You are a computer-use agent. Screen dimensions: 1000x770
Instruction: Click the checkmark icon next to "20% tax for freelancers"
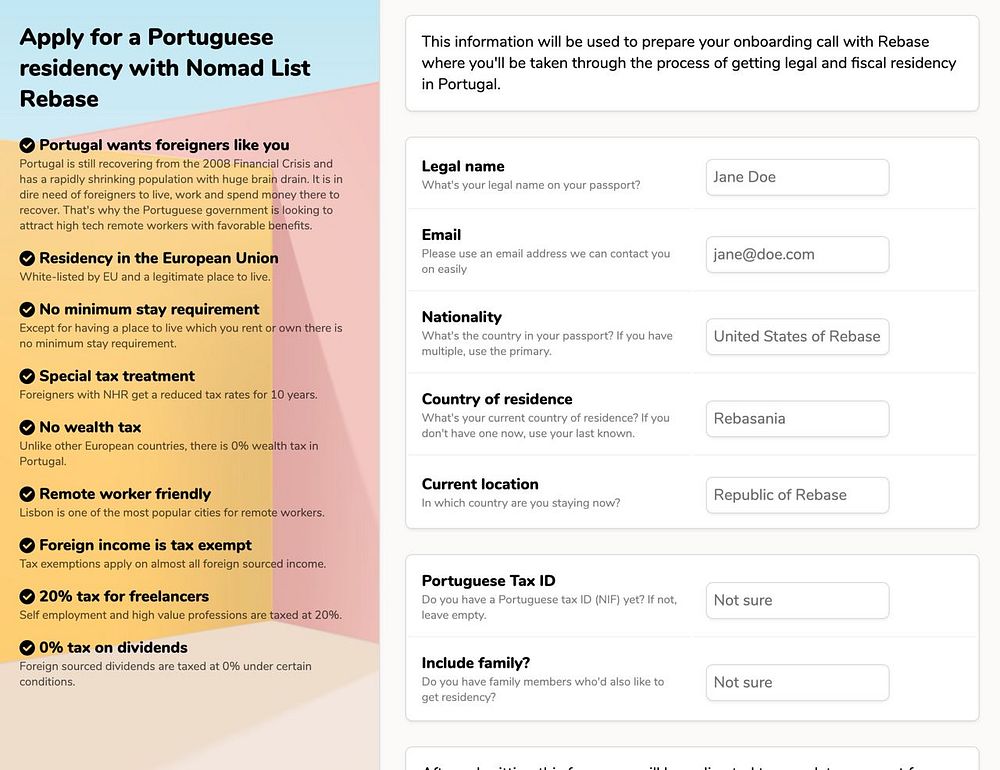(28, 597)
